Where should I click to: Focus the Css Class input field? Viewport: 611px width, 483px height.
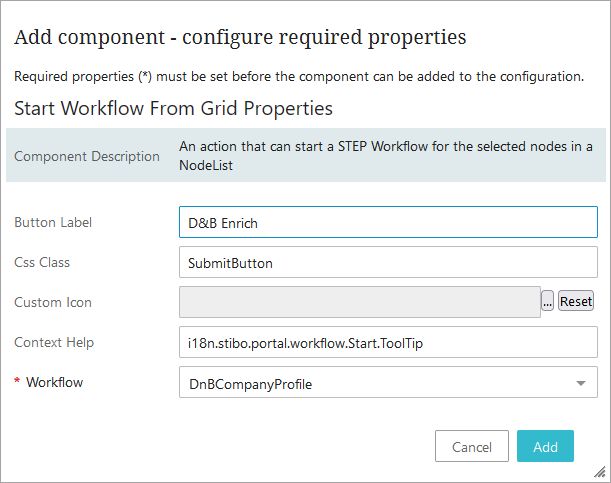pos(387,262)
